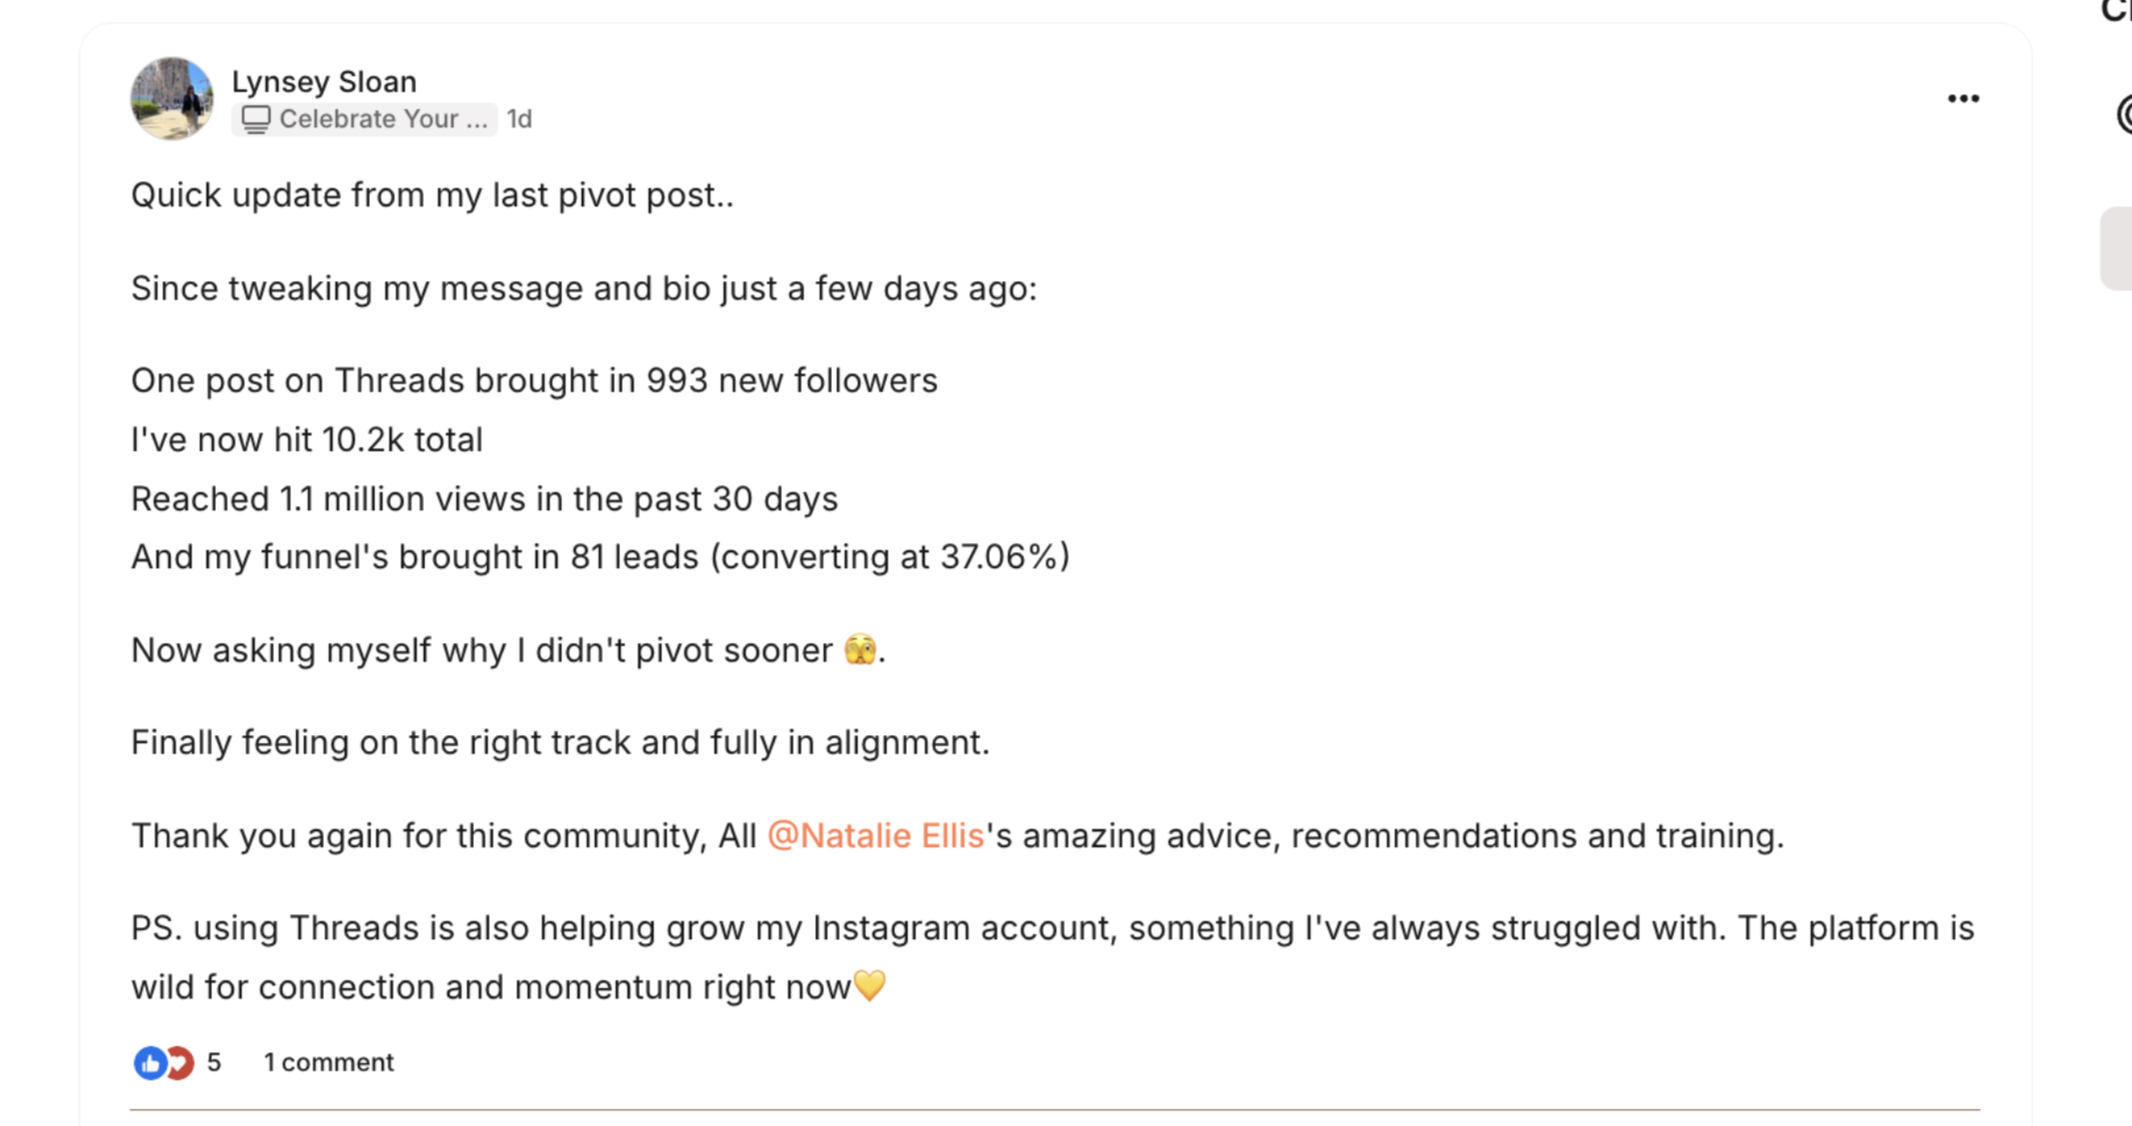Screen dimensions: 2132x1126
Task: Open the 1 comment thread
Action: [327, 1062]
